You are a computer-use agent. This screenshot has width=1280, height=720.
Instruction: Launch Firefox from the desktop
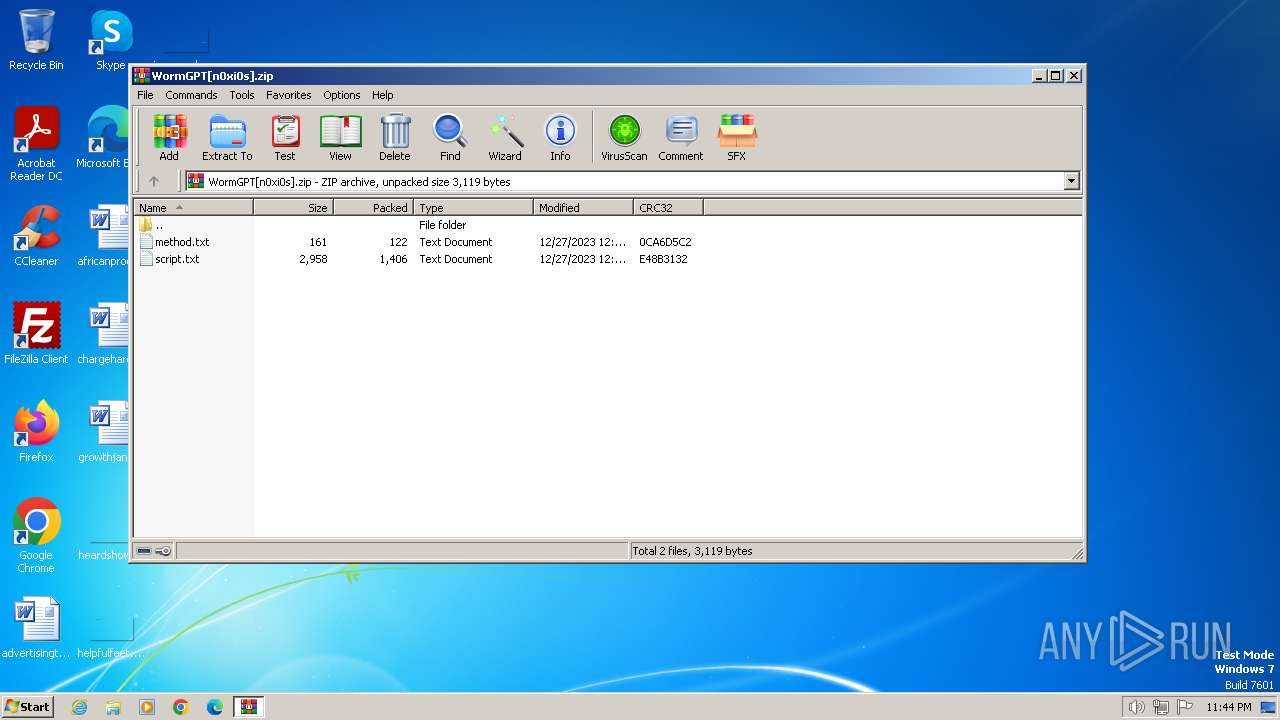[36, 432]
